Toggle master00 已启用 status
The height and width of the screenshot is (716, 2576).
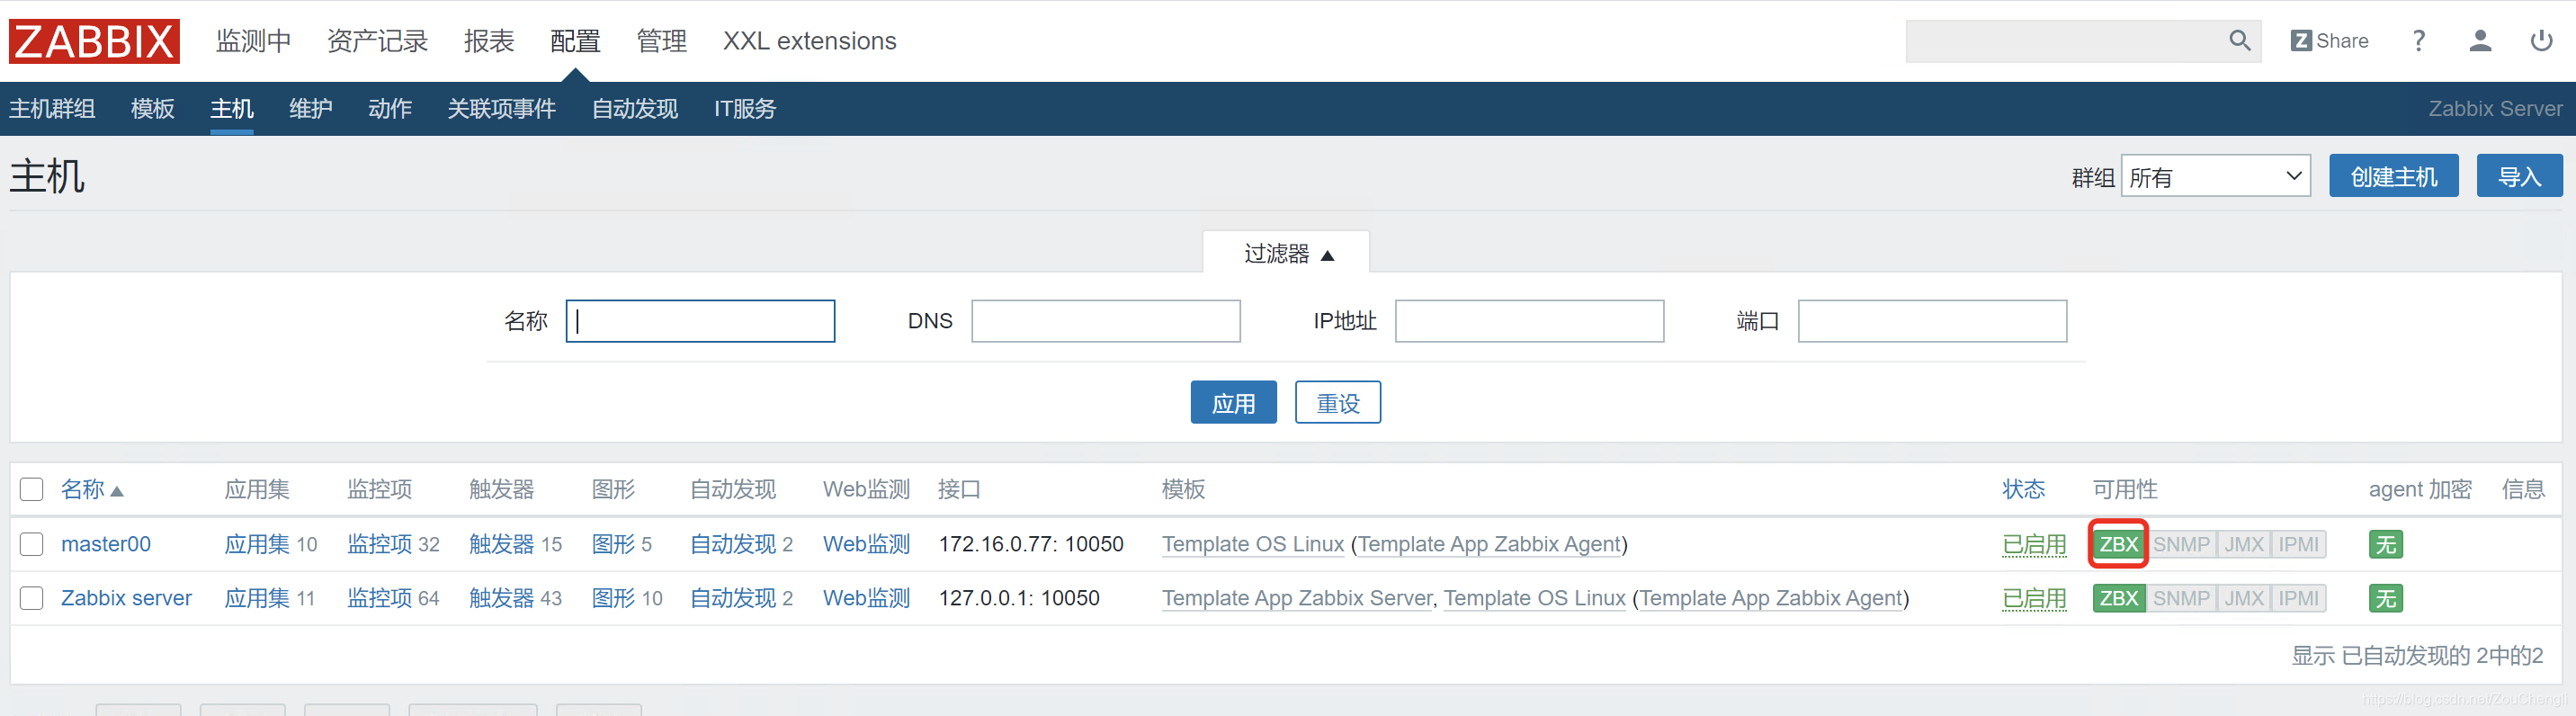(2034, 544)
